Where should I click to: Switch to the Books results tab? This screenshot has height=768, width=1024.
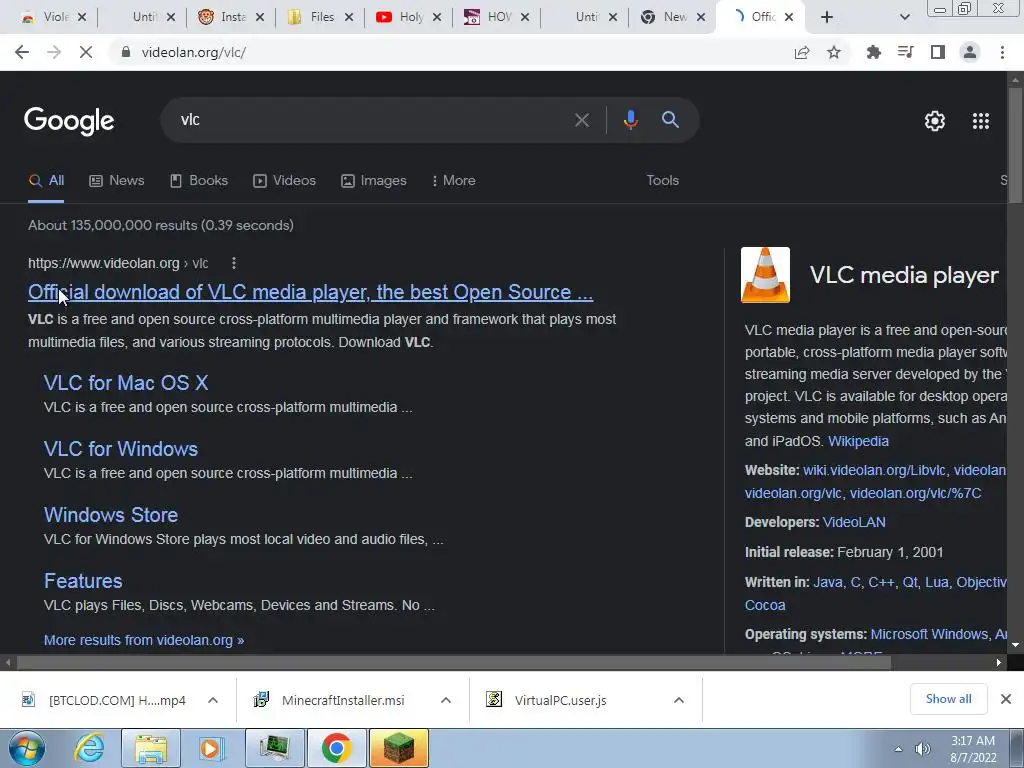pos(199,181)
